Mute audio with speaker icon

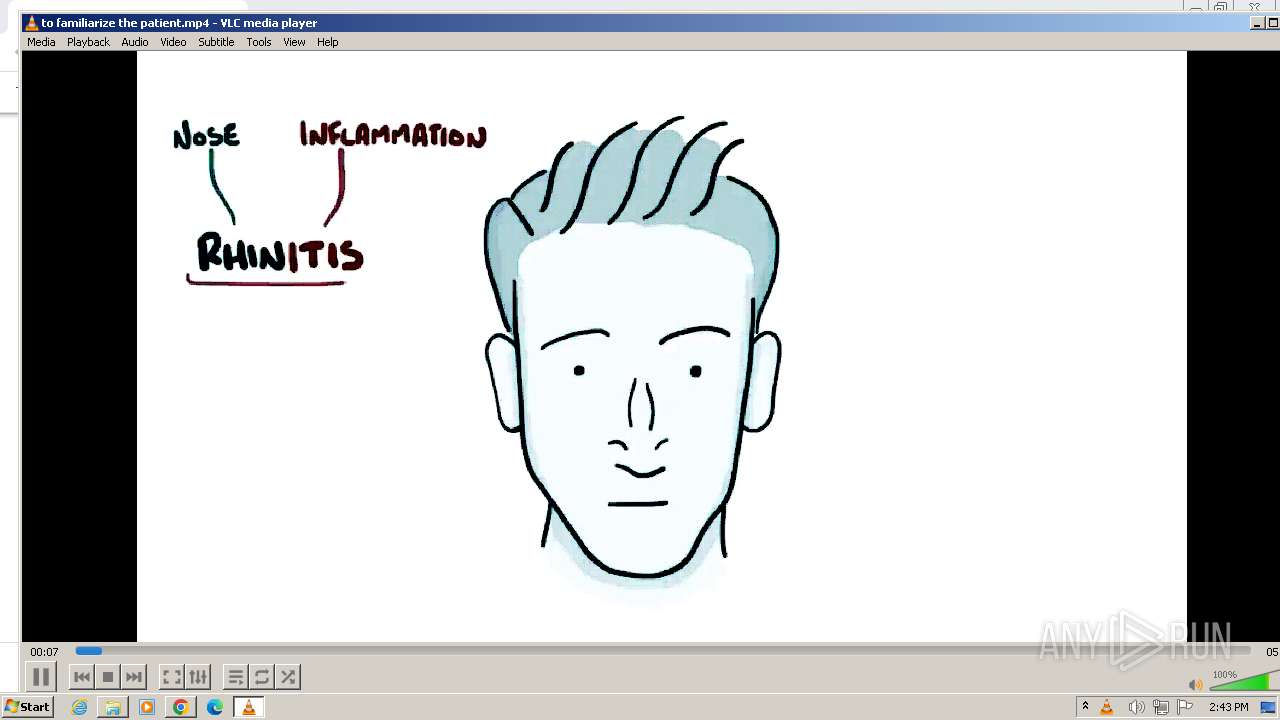point(1195,685)
